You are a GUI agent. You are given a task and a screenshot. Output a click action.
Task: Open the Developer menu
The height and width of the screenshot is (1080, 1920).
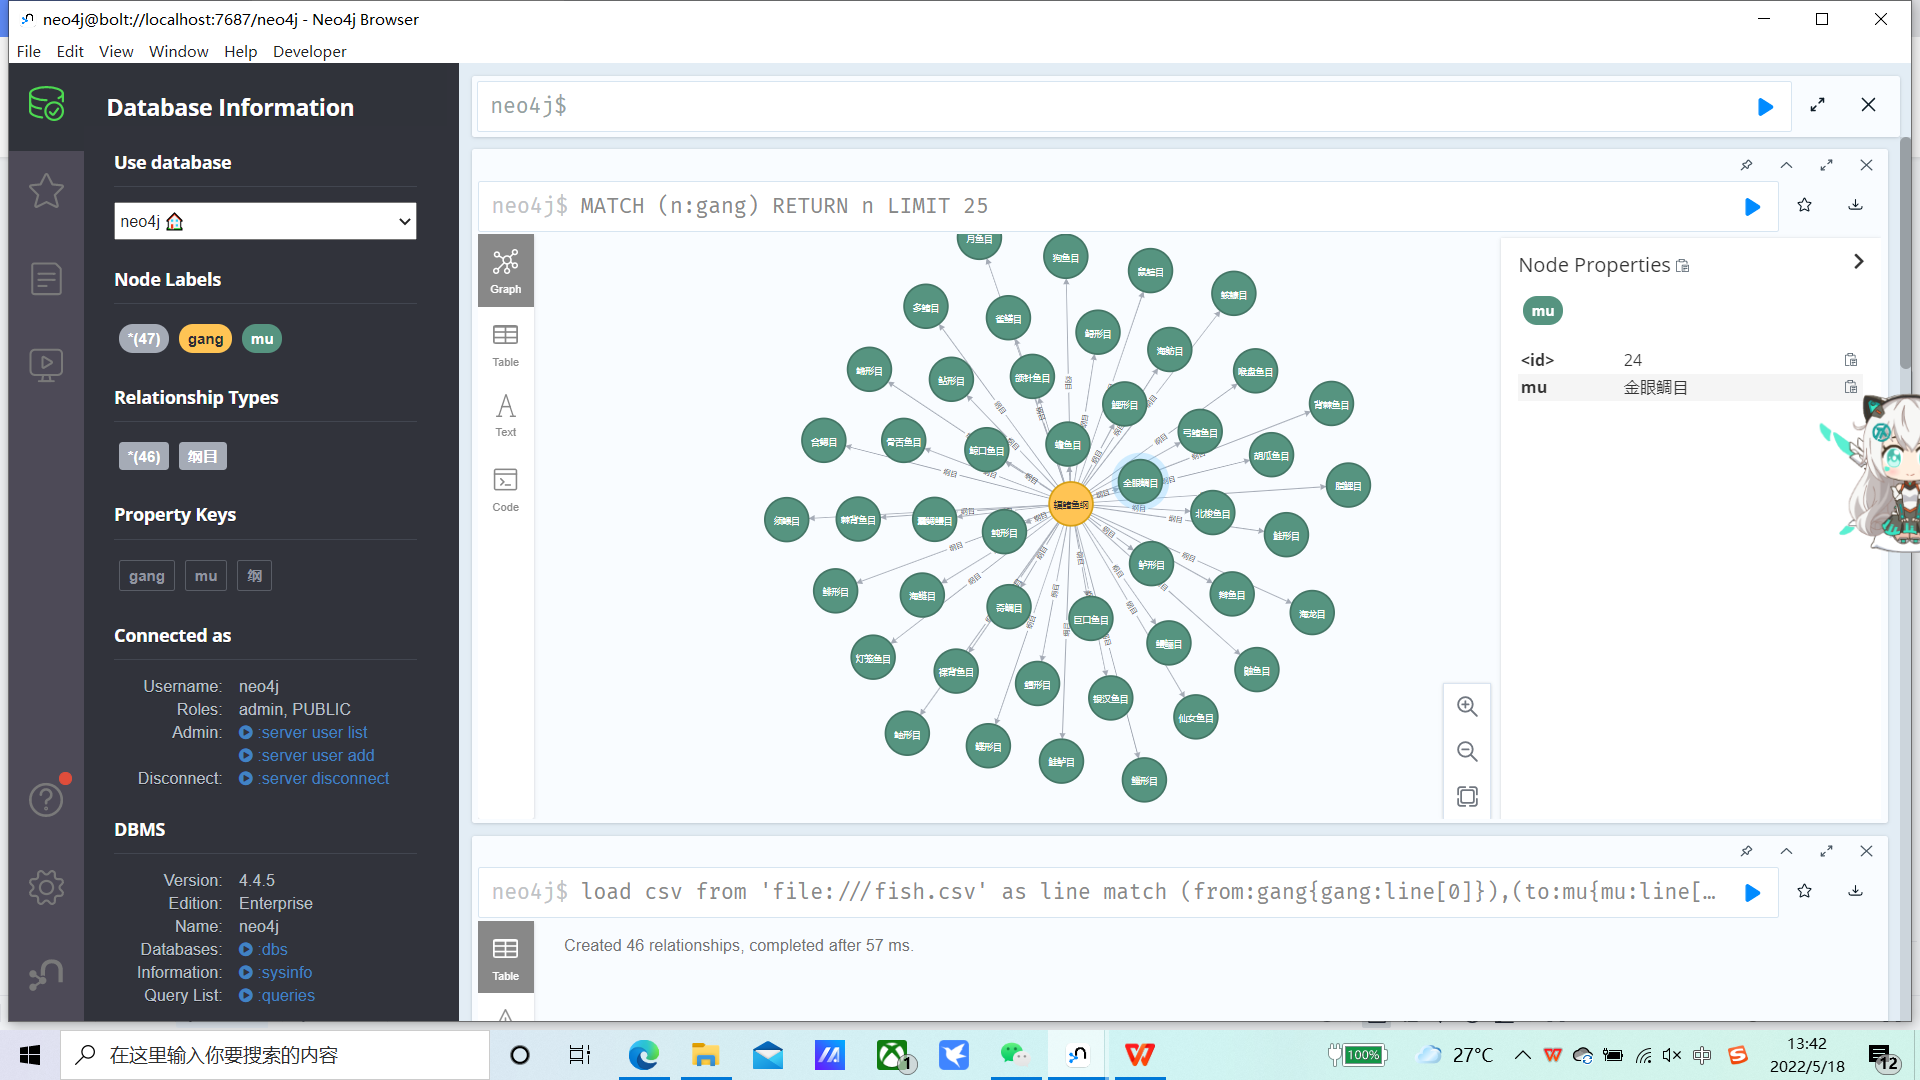309,51
